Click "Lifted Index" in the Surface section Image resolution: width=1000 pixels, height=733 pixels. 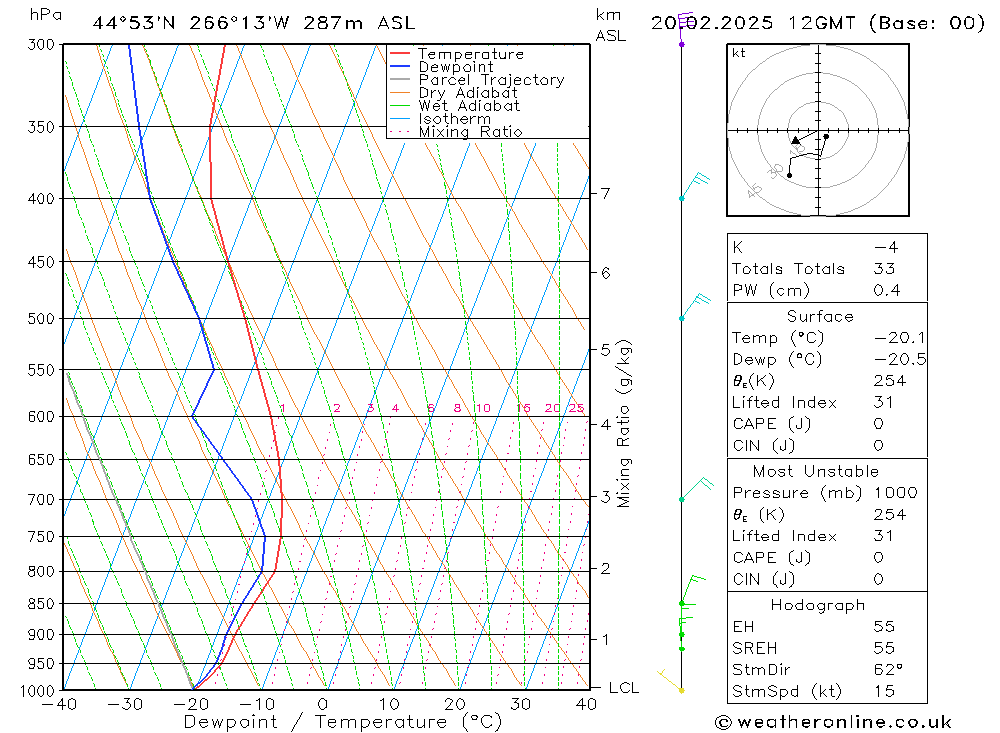click(784, 403)
